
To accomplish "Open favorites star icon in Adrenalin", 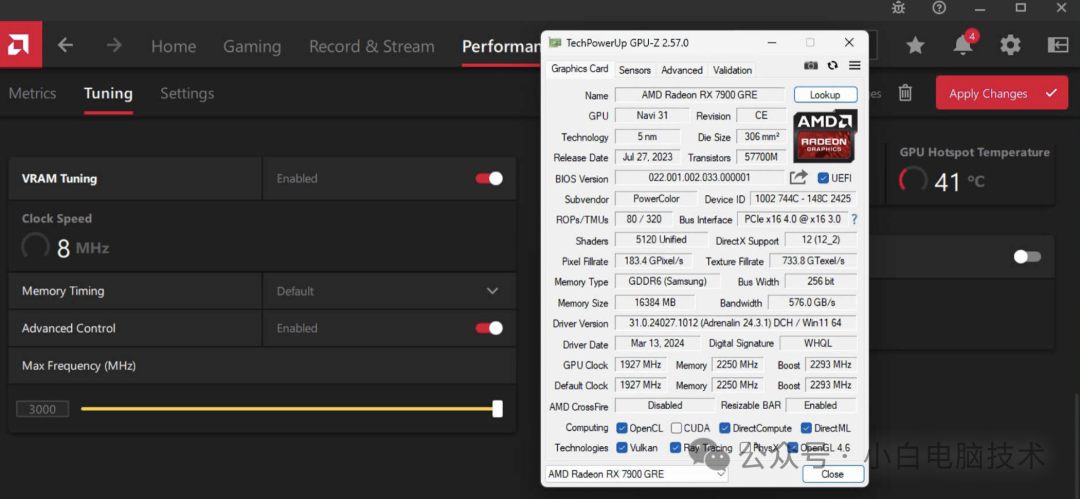I will [x=915, y=45].
